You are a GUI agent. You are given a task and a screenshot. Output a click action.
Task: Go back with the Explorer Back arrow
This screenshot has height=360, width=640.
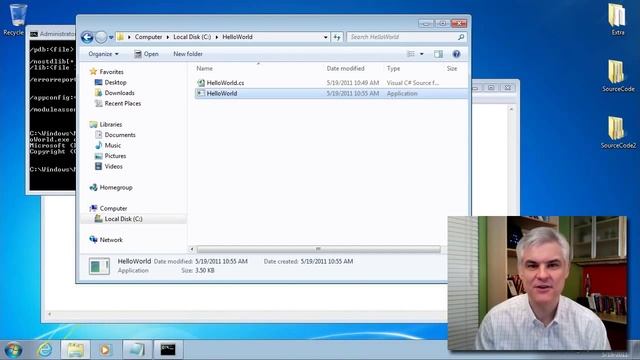[x=87, y=37]
